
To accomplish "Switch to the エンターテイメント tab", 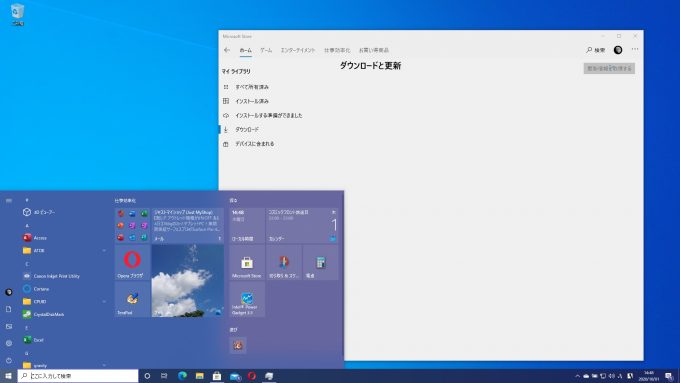I will click(298, 50).
